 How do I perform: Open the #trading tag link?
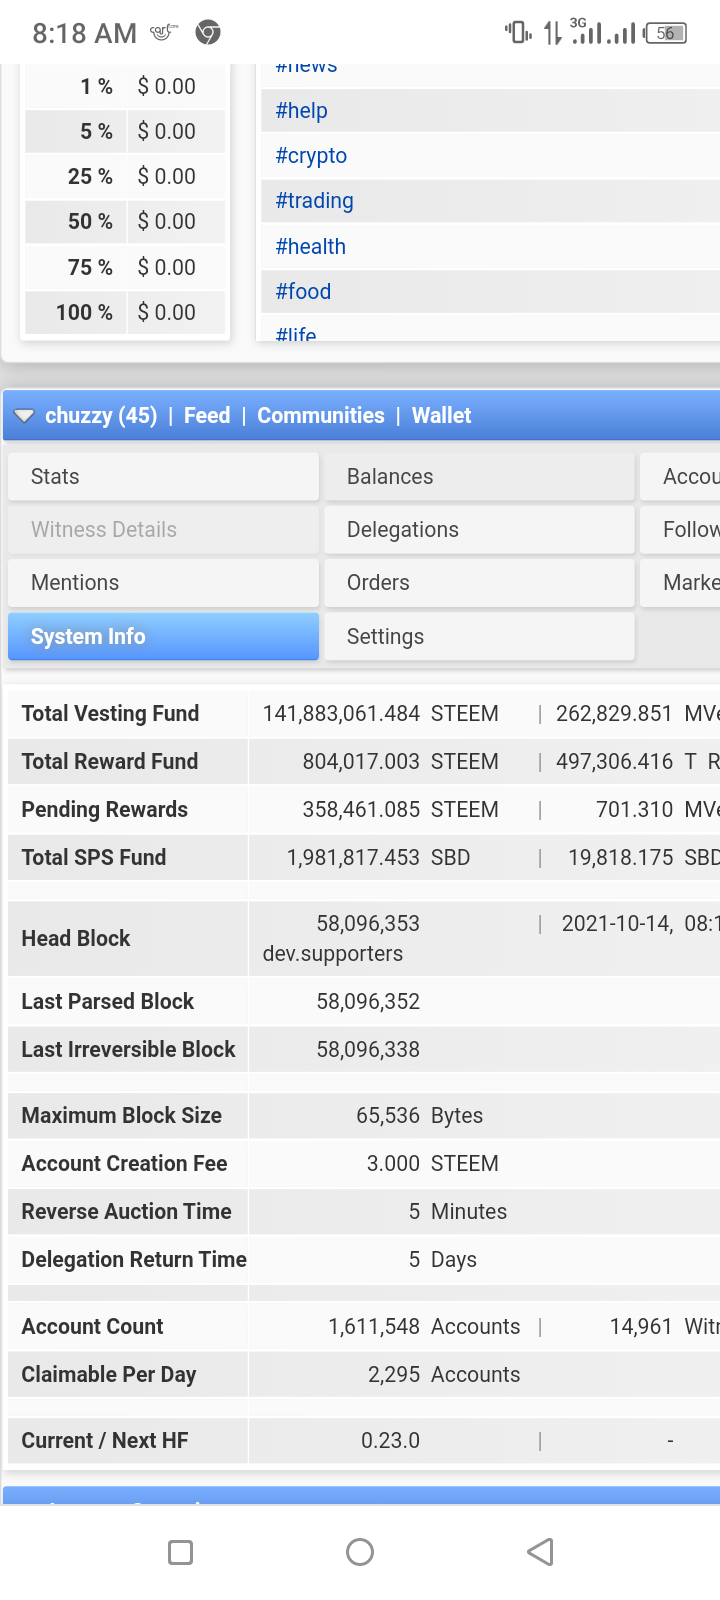[x=314, y=201]
